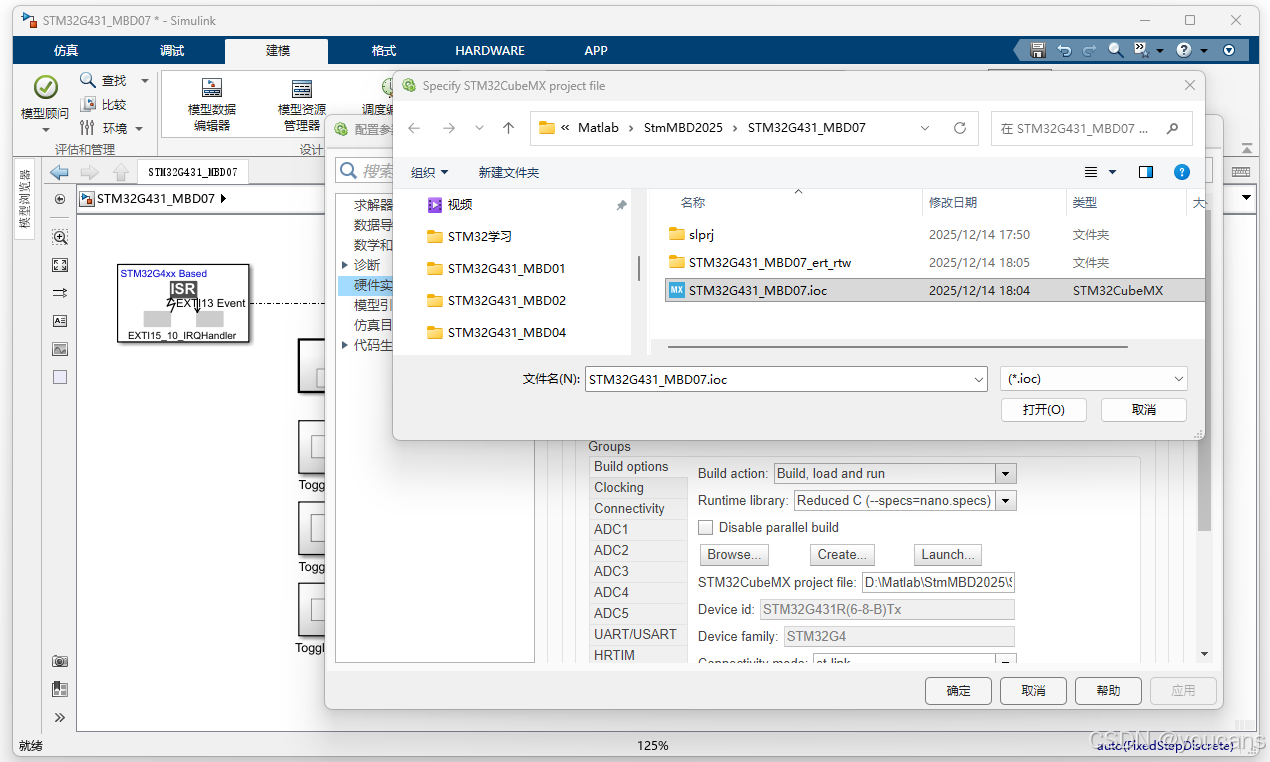
Task: Navigate back with the blue arrow in Simulink
Action: click(59, 172)
